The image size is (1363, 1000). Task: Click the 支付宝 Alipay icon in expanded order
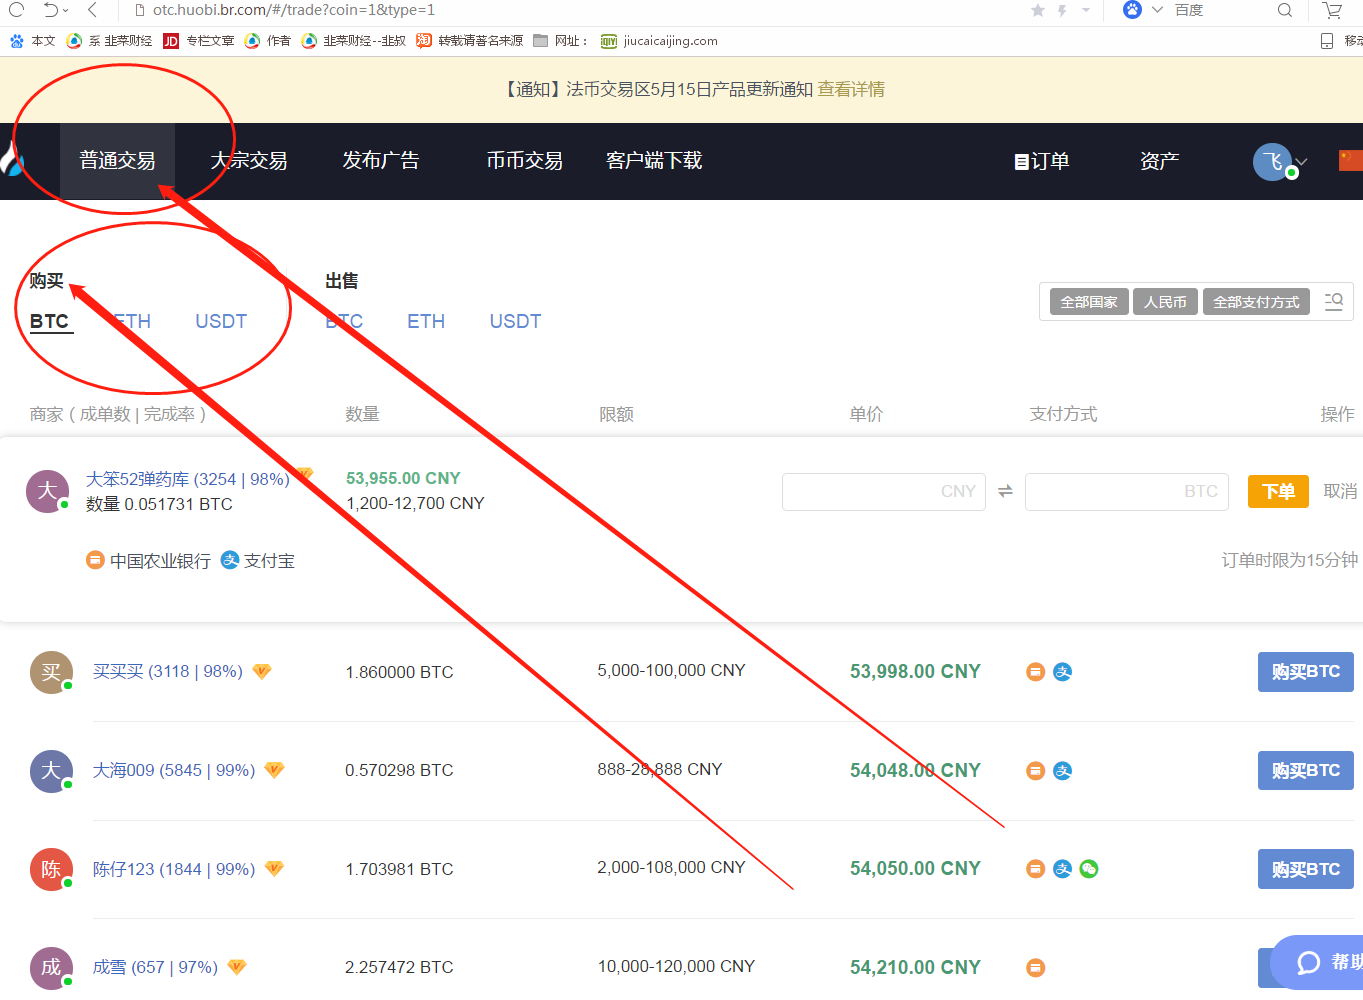(230, 560)
